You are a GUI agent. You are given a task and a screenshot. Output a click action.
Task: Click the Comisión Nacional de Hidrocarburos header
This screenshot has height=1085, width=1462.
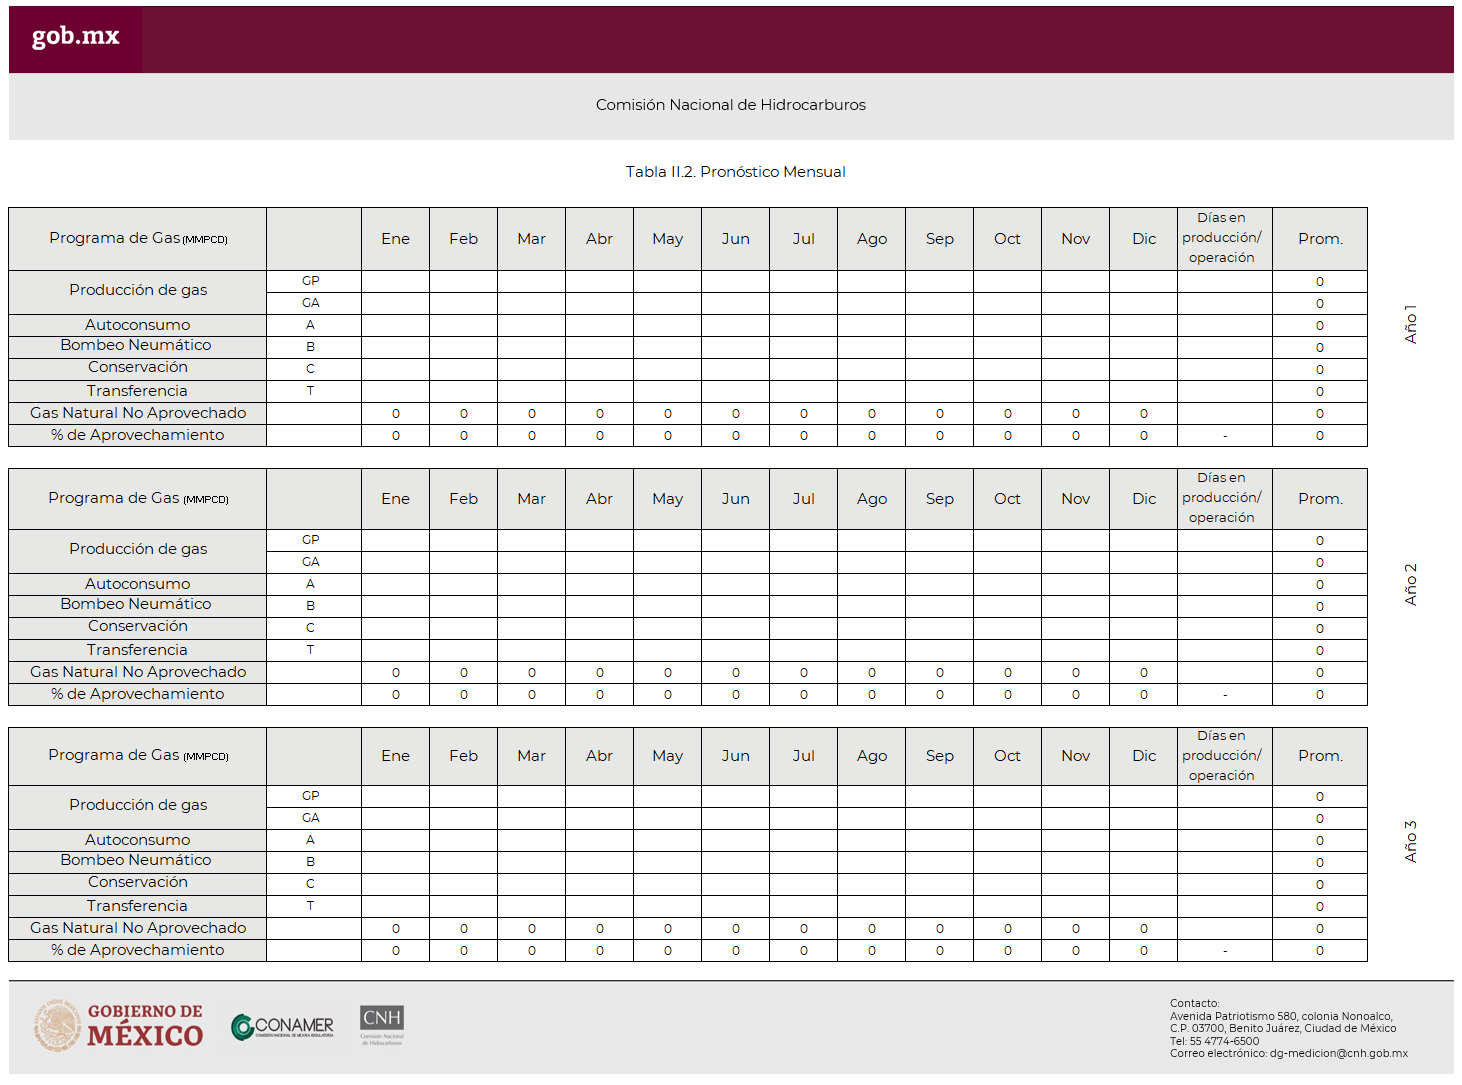[x=731, y=104]
